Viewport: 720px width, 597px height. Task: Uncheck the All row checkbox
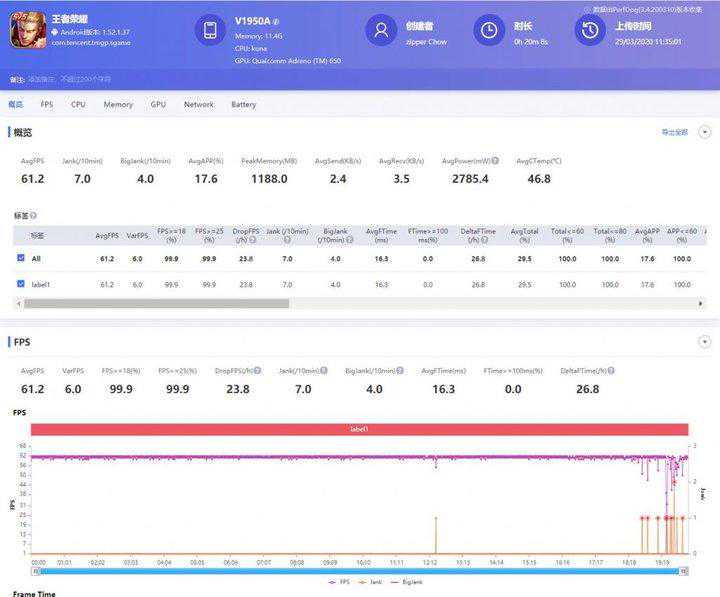click(22, 259)
